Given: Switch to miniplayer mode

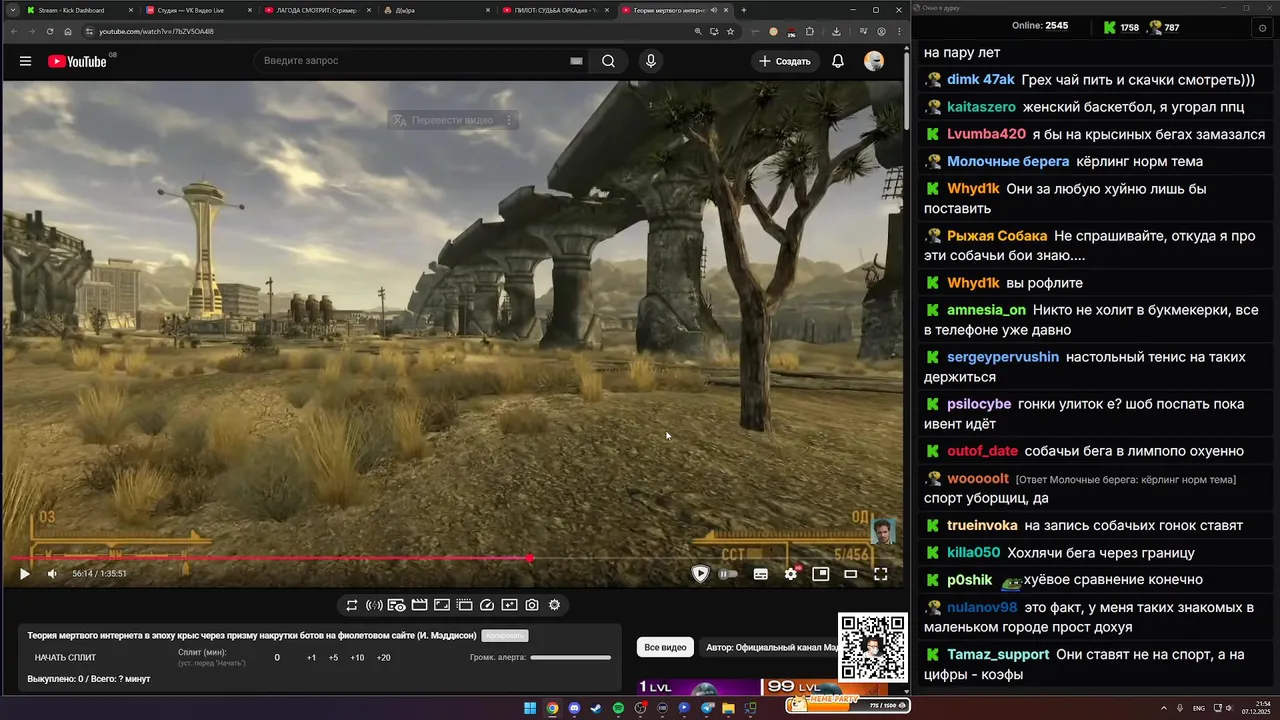Looking at the screenshot, I should tap(821, 574).
